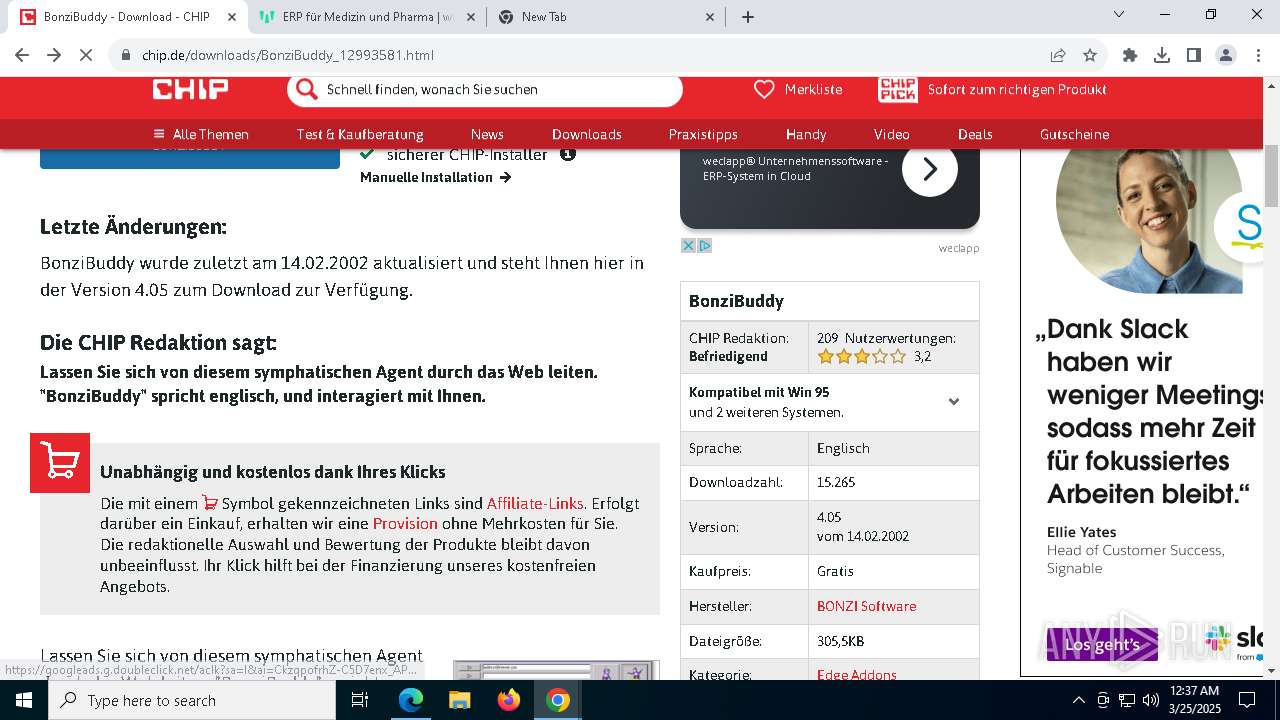Open the Affiliate-Links link
Image resolution: width=1280 pixels, height=720 pixels.
(535, 503)
